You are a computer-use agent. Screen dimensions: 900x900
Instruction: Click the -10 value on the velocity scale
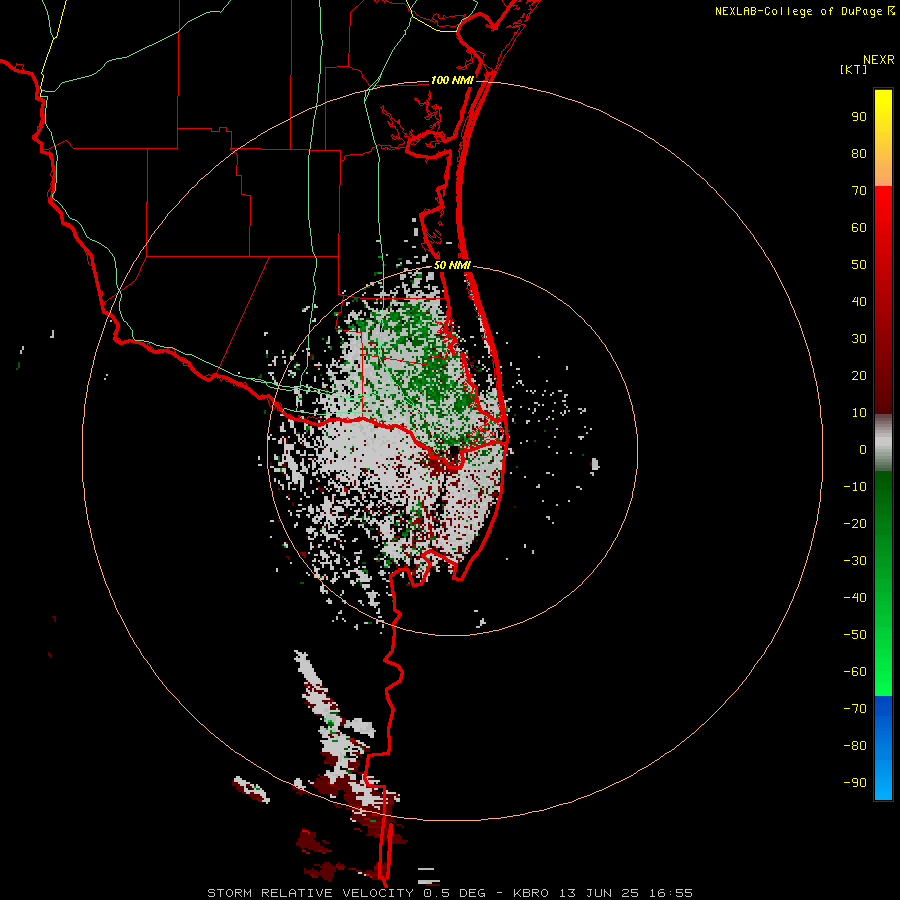[x=855, y=487]
